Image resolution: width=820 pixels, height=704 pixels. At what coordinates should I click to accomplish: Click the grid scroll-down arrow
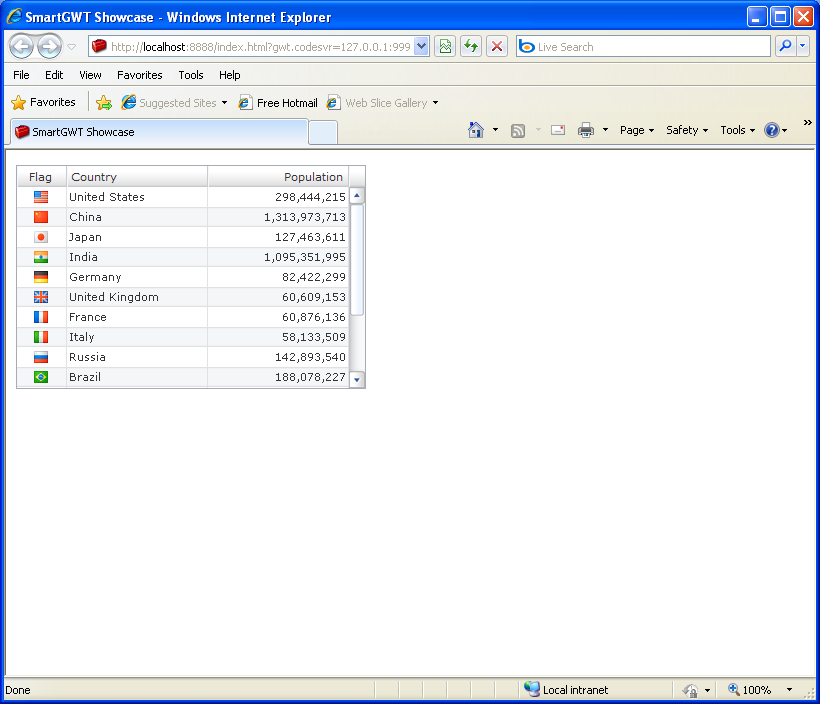click(x=357, y=380)
